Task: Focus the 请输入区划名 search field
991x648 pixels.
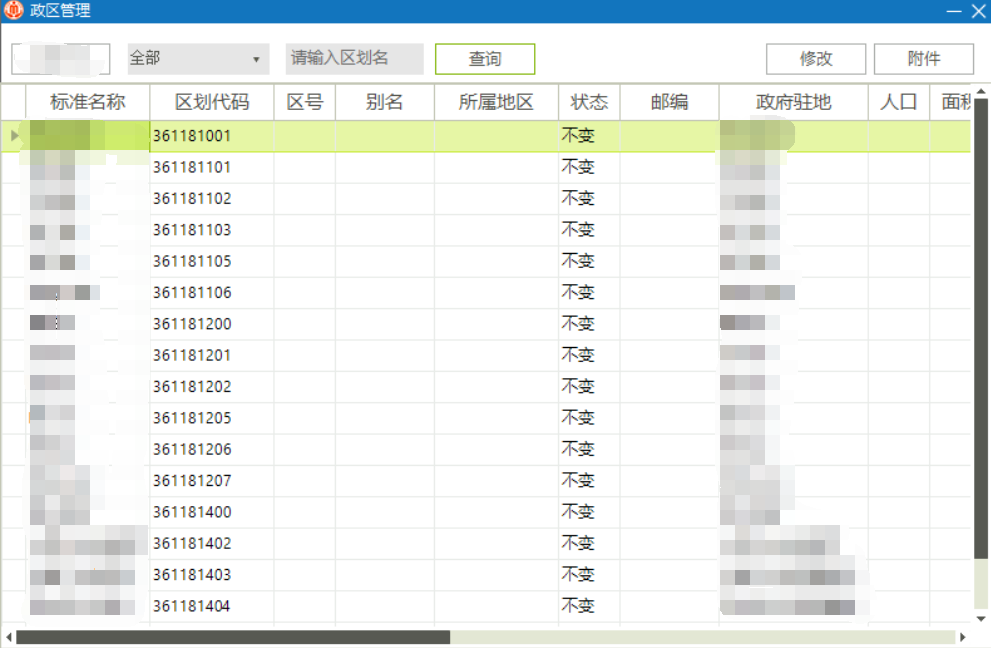Action: tap(354, 59)
